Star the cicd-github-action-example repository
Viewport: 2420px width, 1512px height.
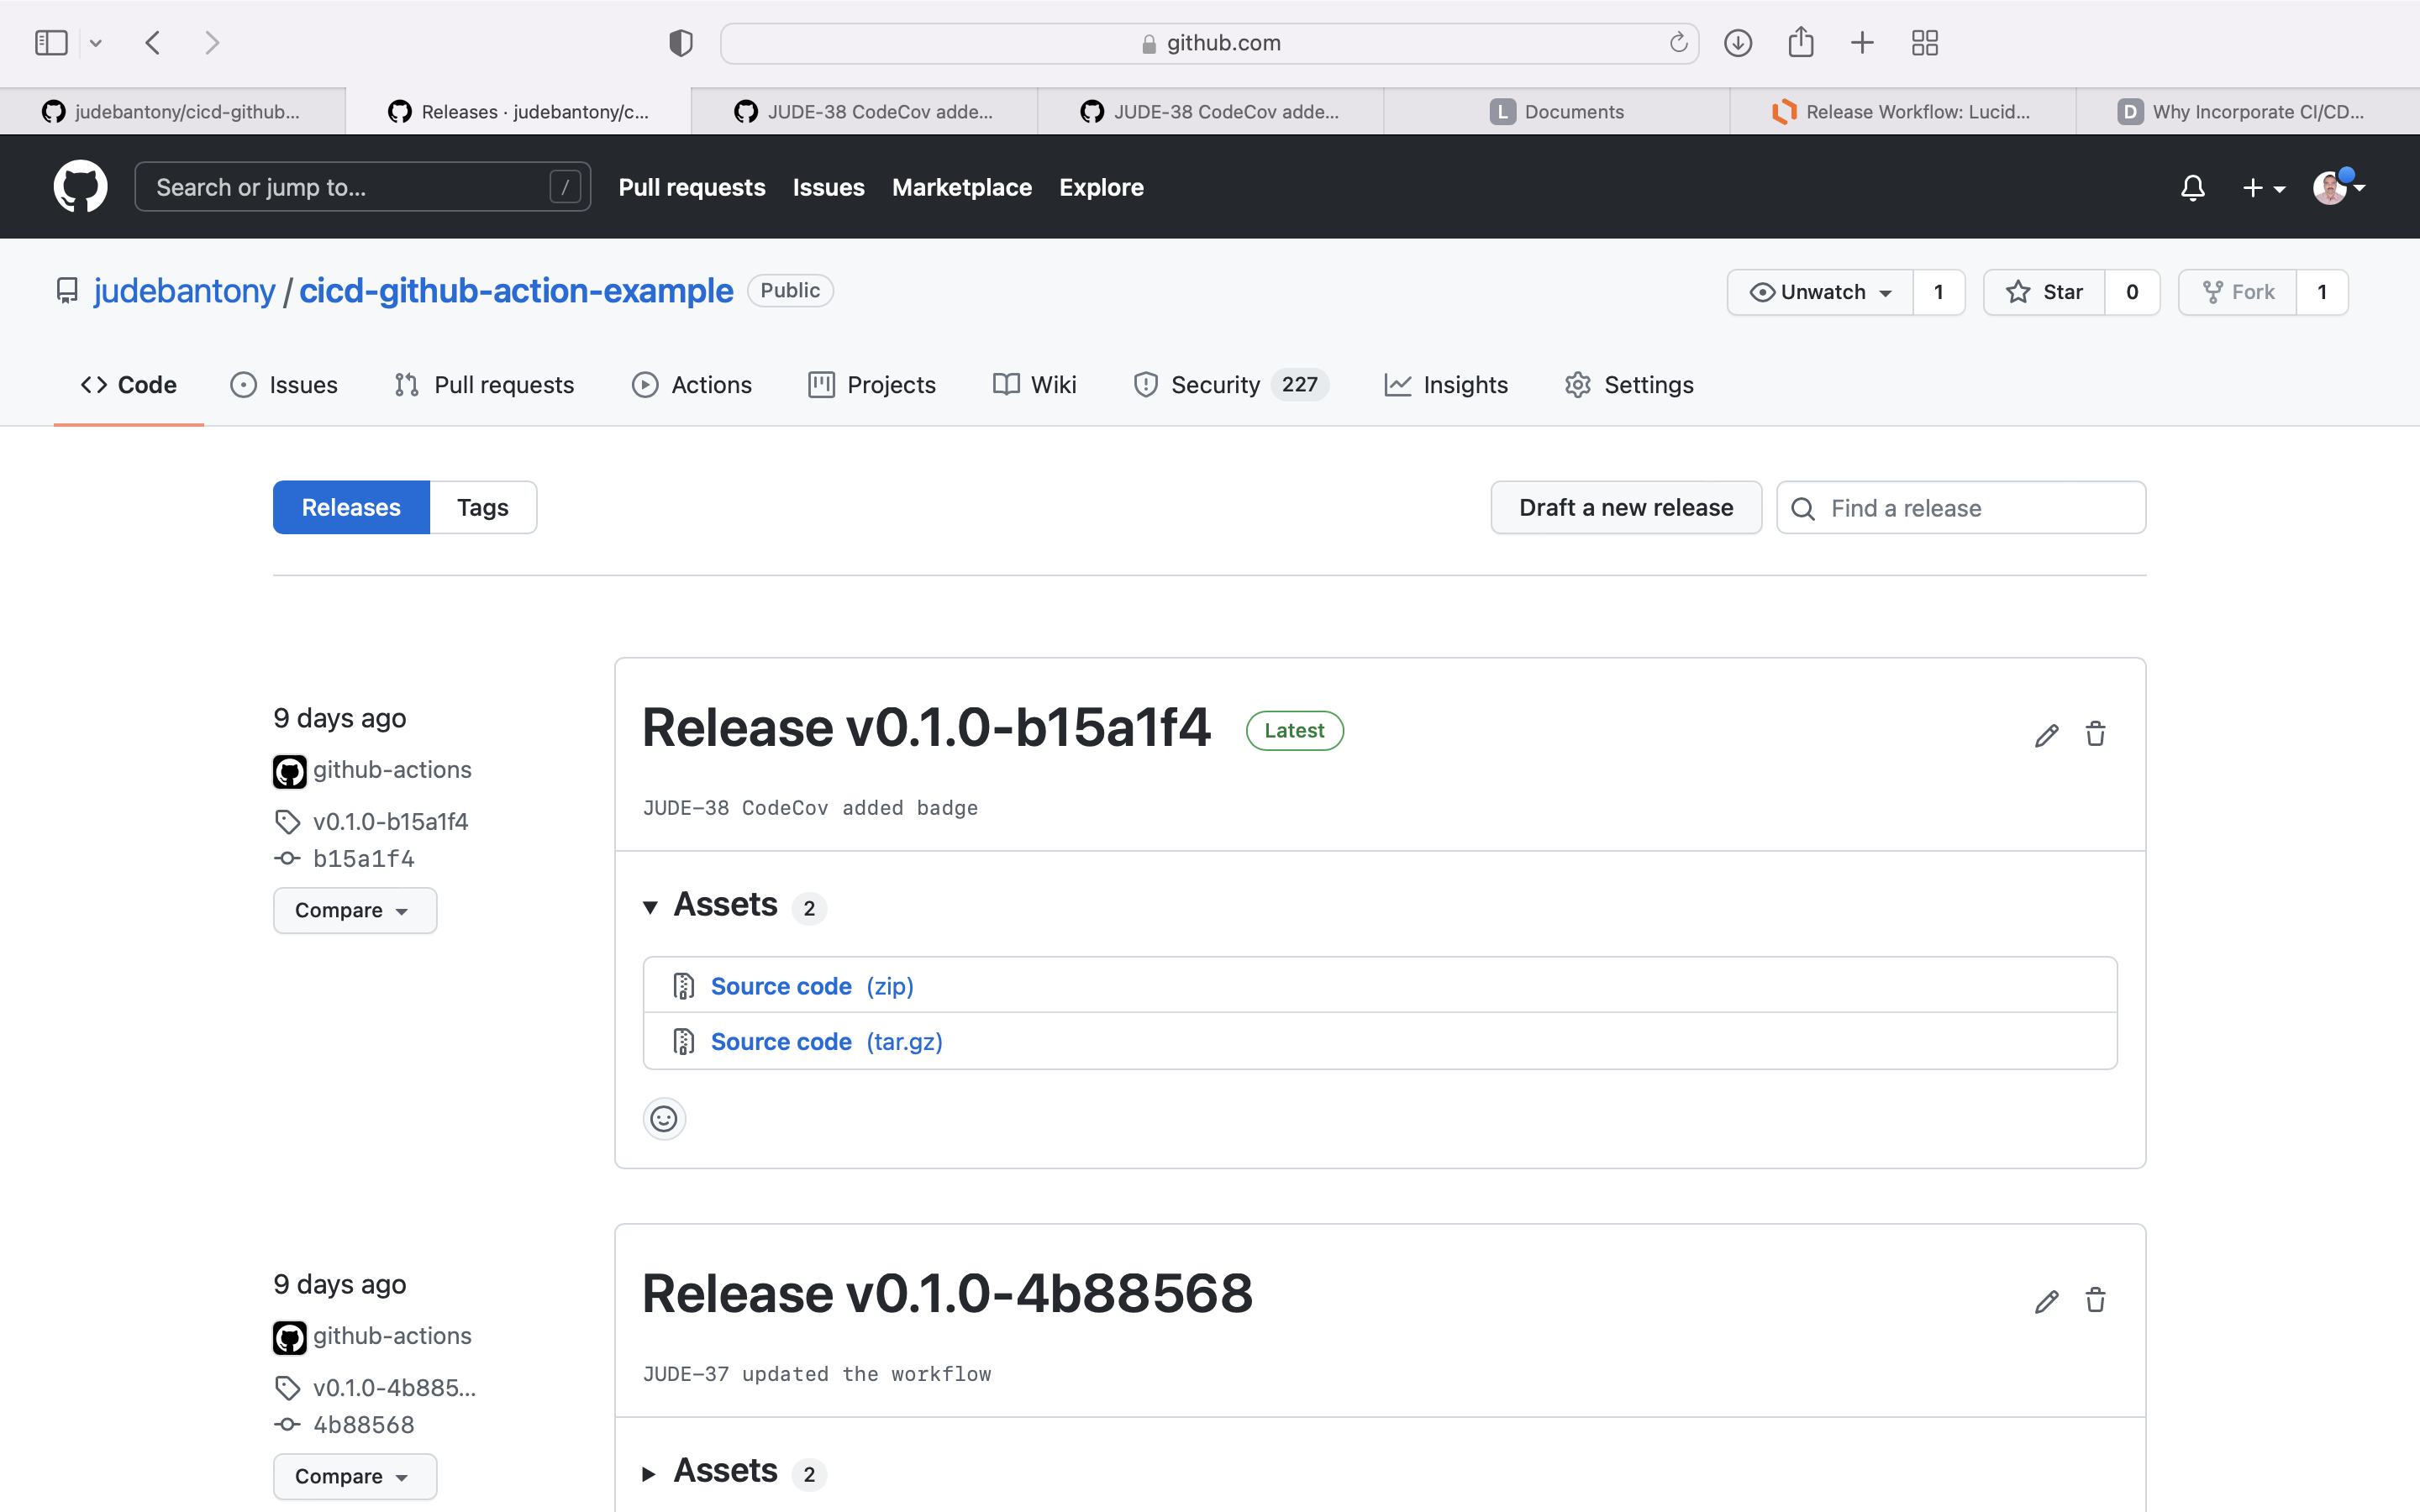[x=2045, y=292]
